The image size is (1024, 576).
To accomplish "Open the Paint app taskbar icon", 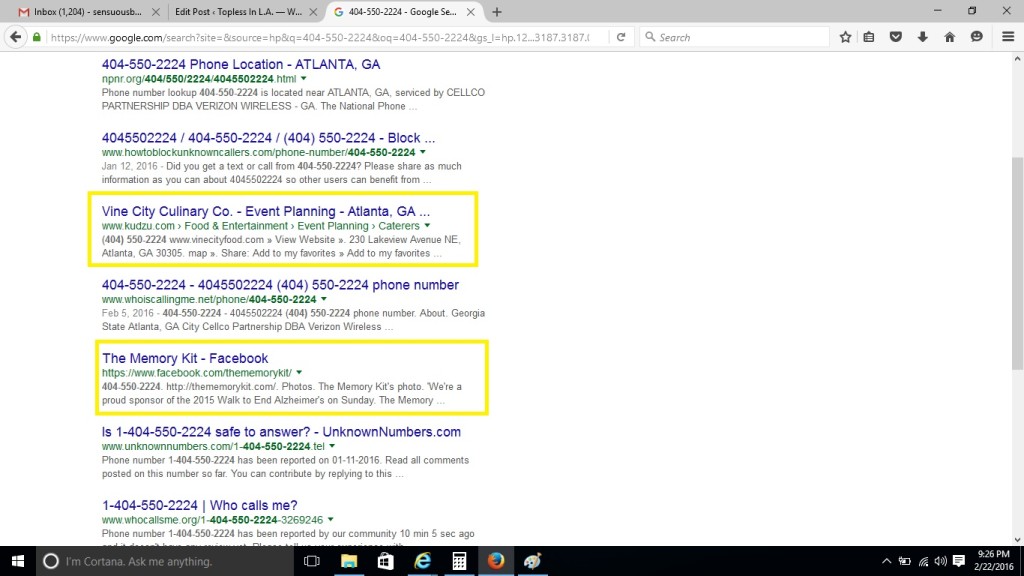I will click(x=532, y=561).
